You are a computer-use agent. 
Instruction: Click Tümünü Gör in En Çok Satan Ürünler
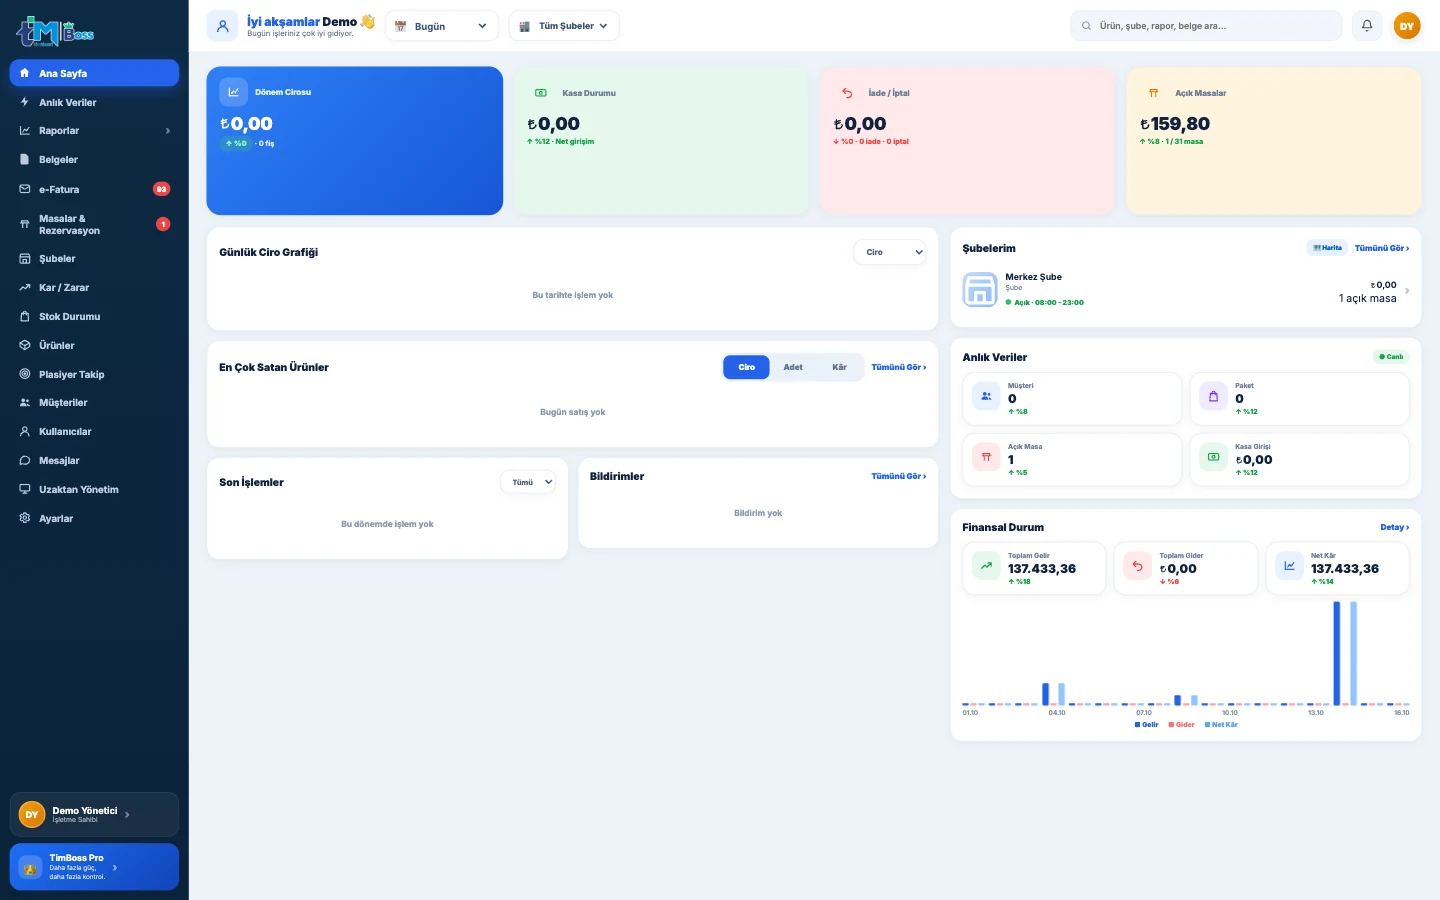899,367
